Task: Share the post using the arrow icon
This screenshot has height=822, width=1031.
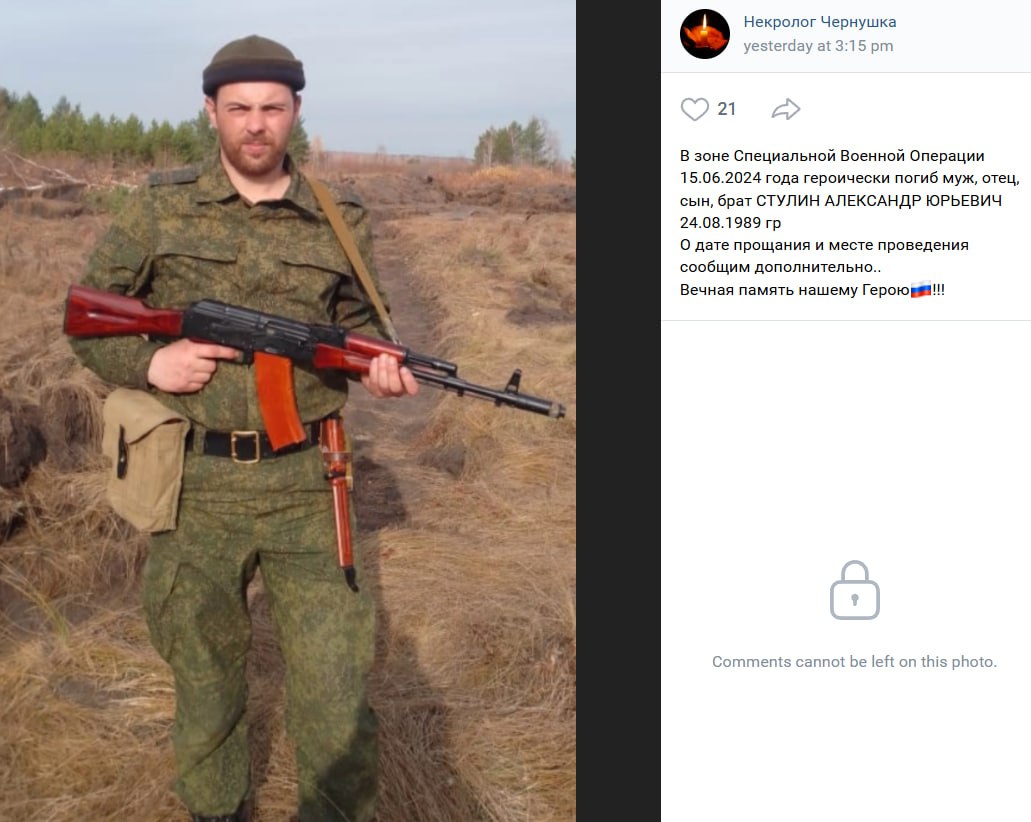Action: [786, 109]
